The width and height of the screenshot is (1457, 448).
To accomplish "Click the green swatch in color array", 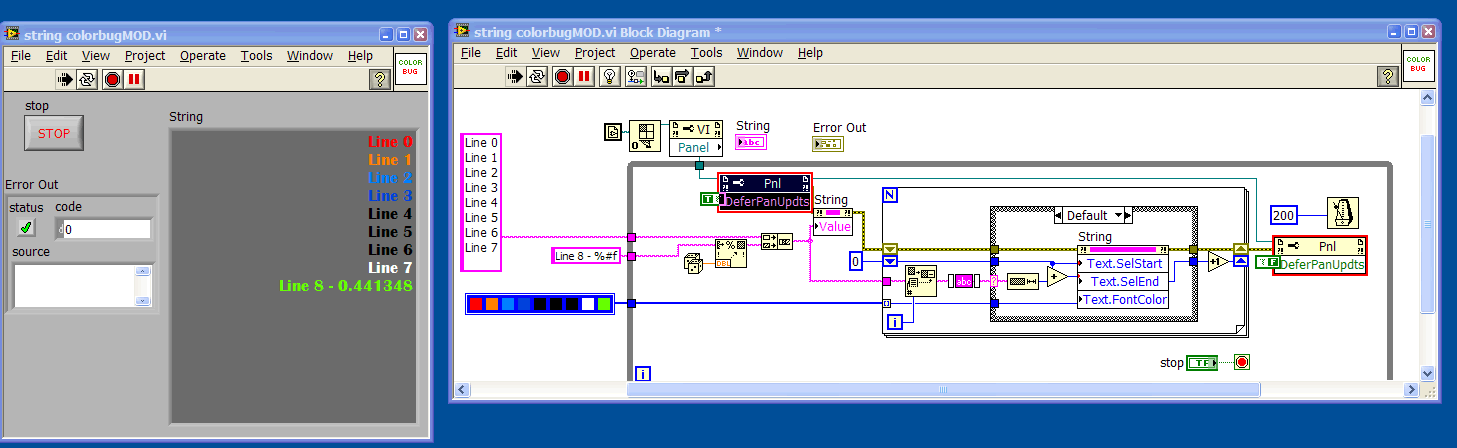I will pyautogui.click(x=603, y=304).
